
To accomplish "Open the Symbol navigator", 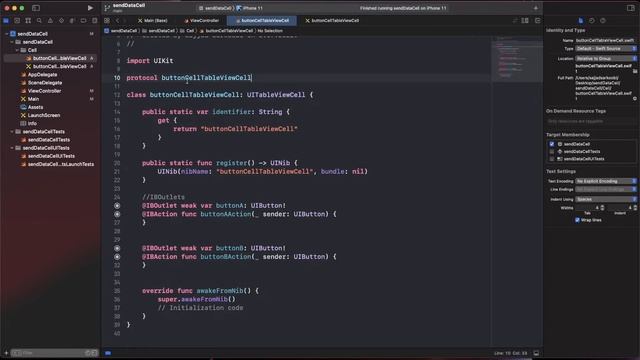I will point(28,20).
